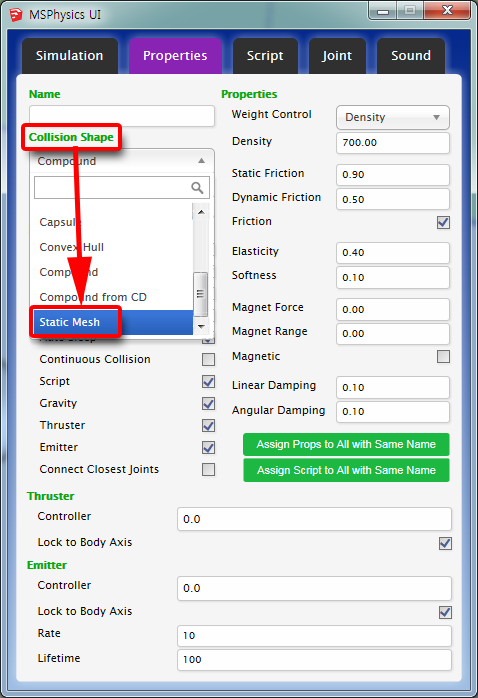Click the Emitter Rate field
The image size is (478, 698).
tap(314, 636)
